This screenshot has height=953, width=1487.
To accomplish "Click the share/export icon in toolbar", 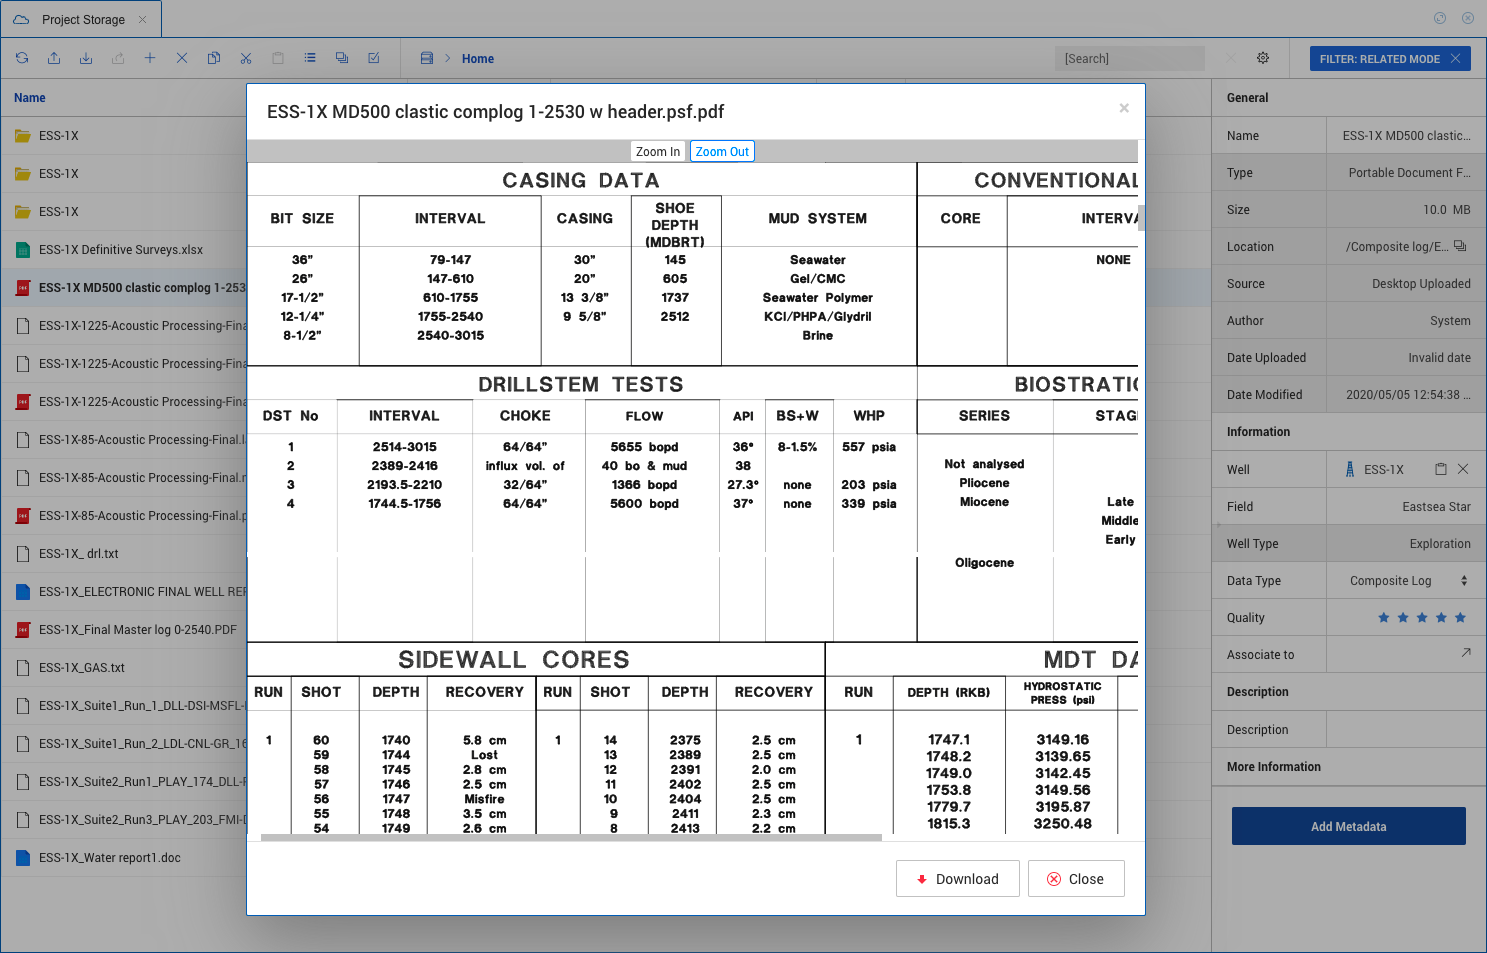I will (118, 58).
